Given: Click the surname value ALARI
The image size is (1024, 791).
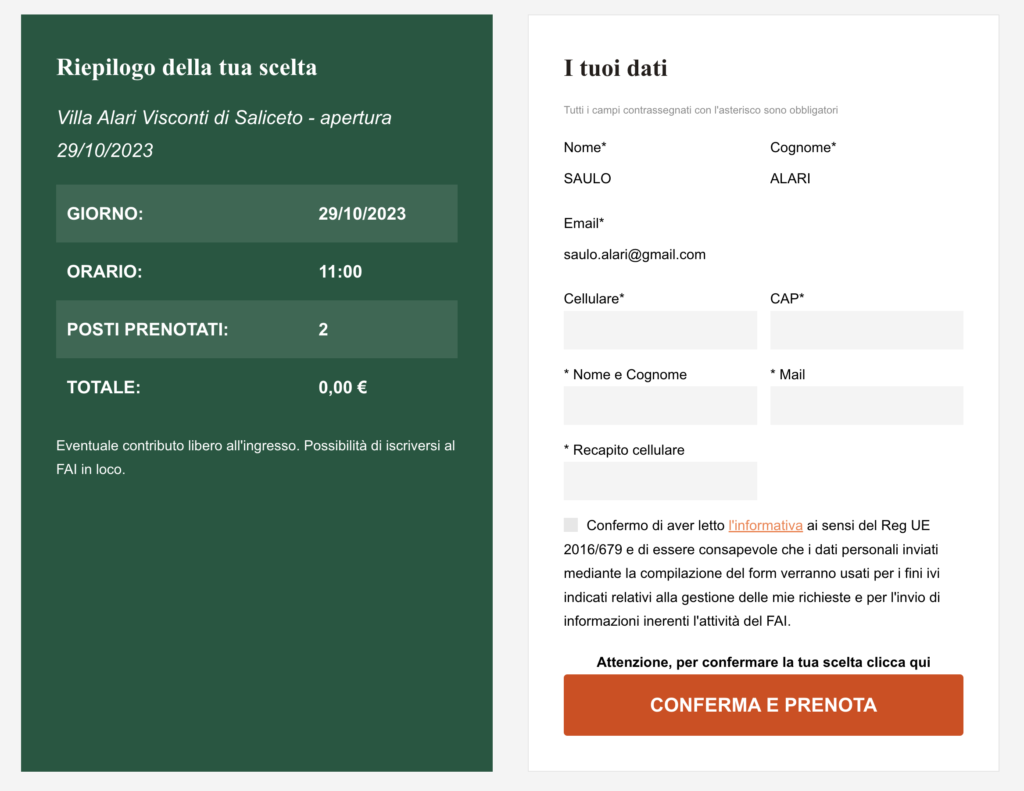Looking at the screenshot, I should point(790,179).
